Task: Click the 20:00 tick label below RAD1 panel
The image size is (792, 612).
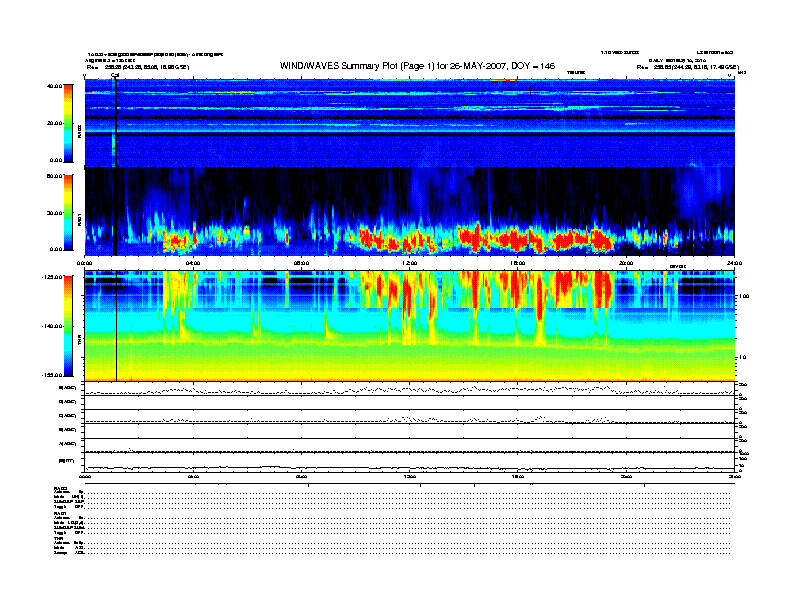Action: (626, 263)
